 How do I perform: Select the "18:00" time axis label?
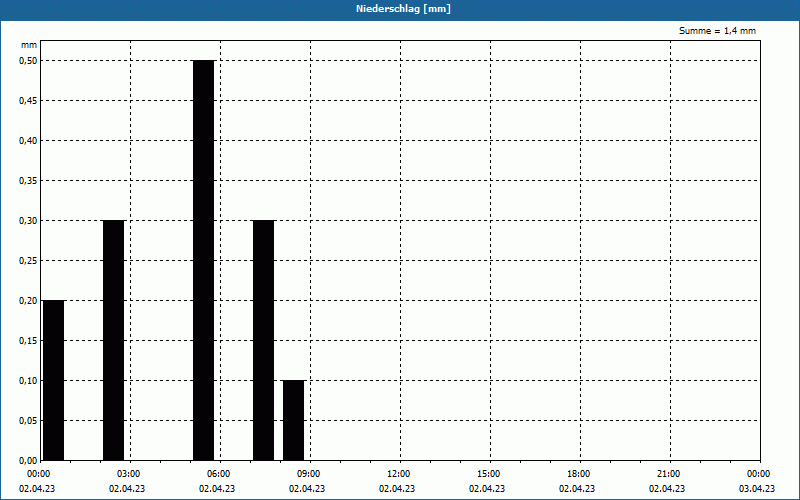[x=579, y=474]
